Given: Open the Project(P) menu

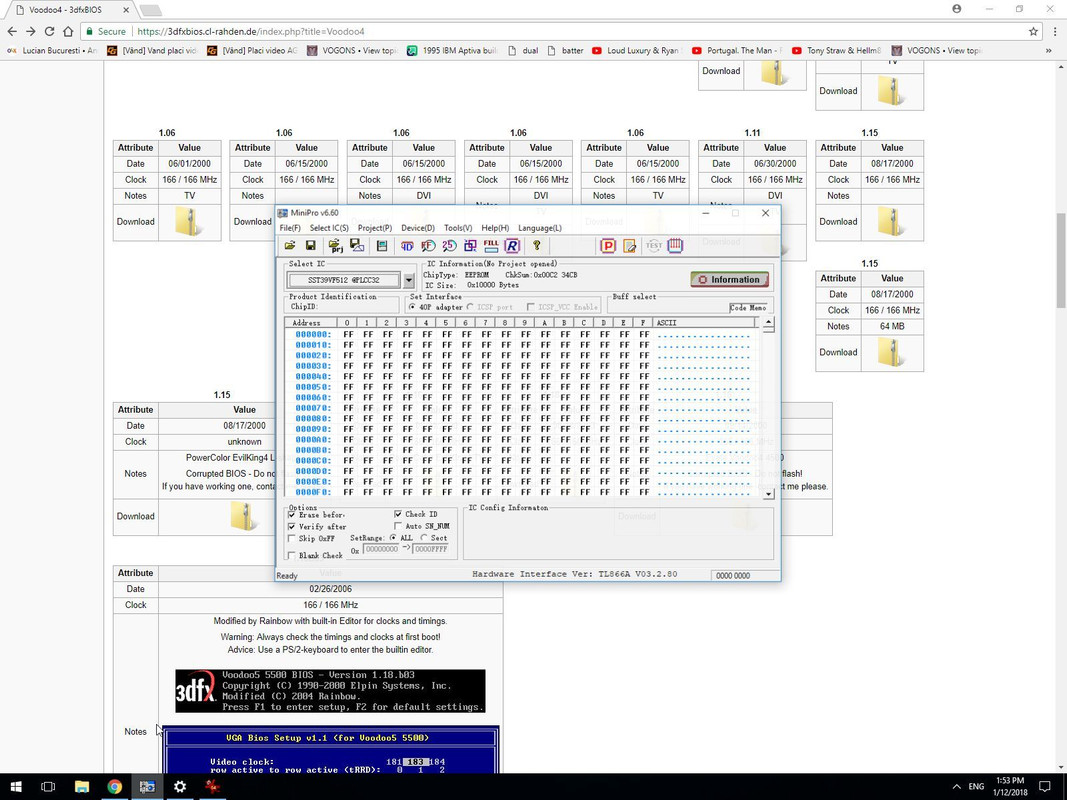Looking at the screenshot, I should pos(375,228).
